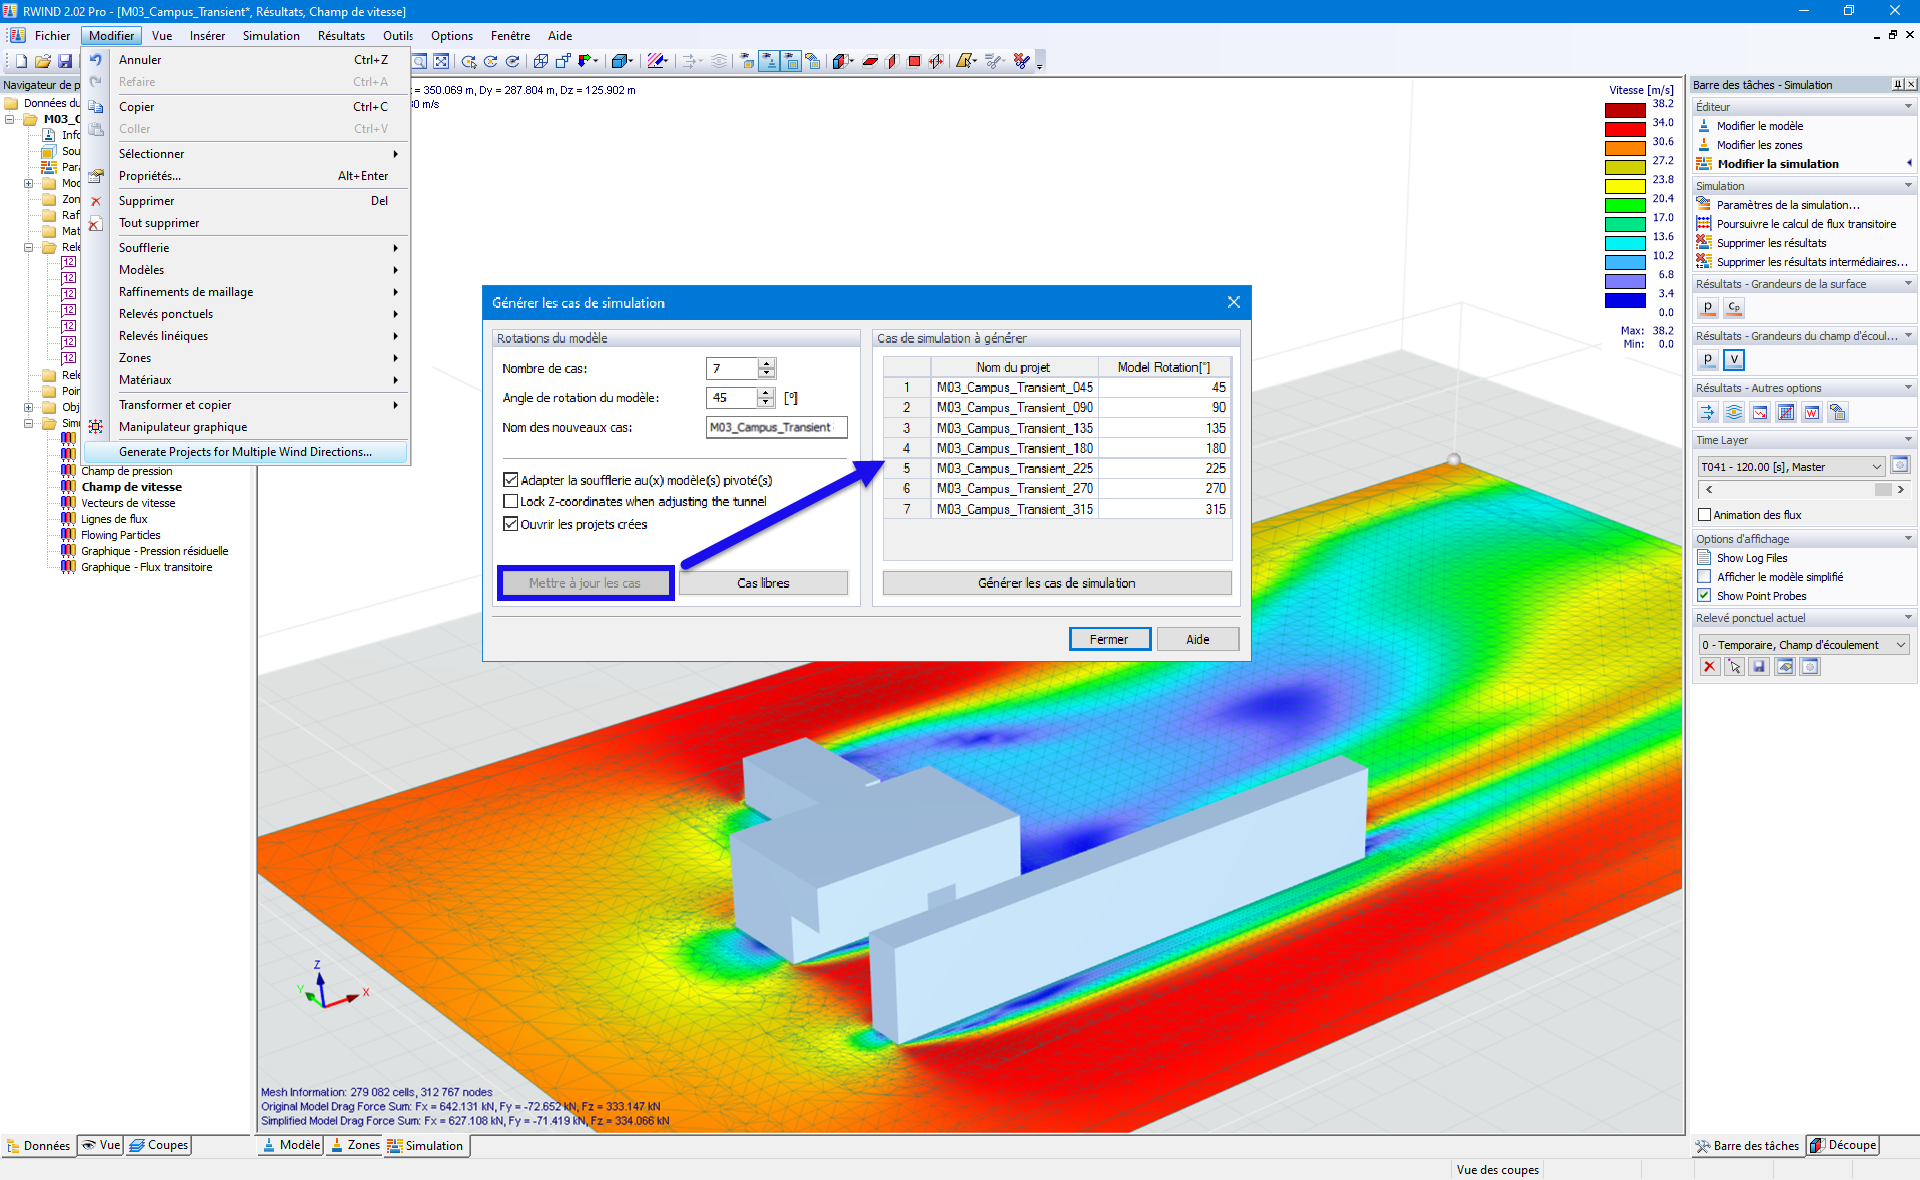Click the Time Layer settings icon
The width and height of the screenshot is (1920, 1180).
pos(1900,466)
